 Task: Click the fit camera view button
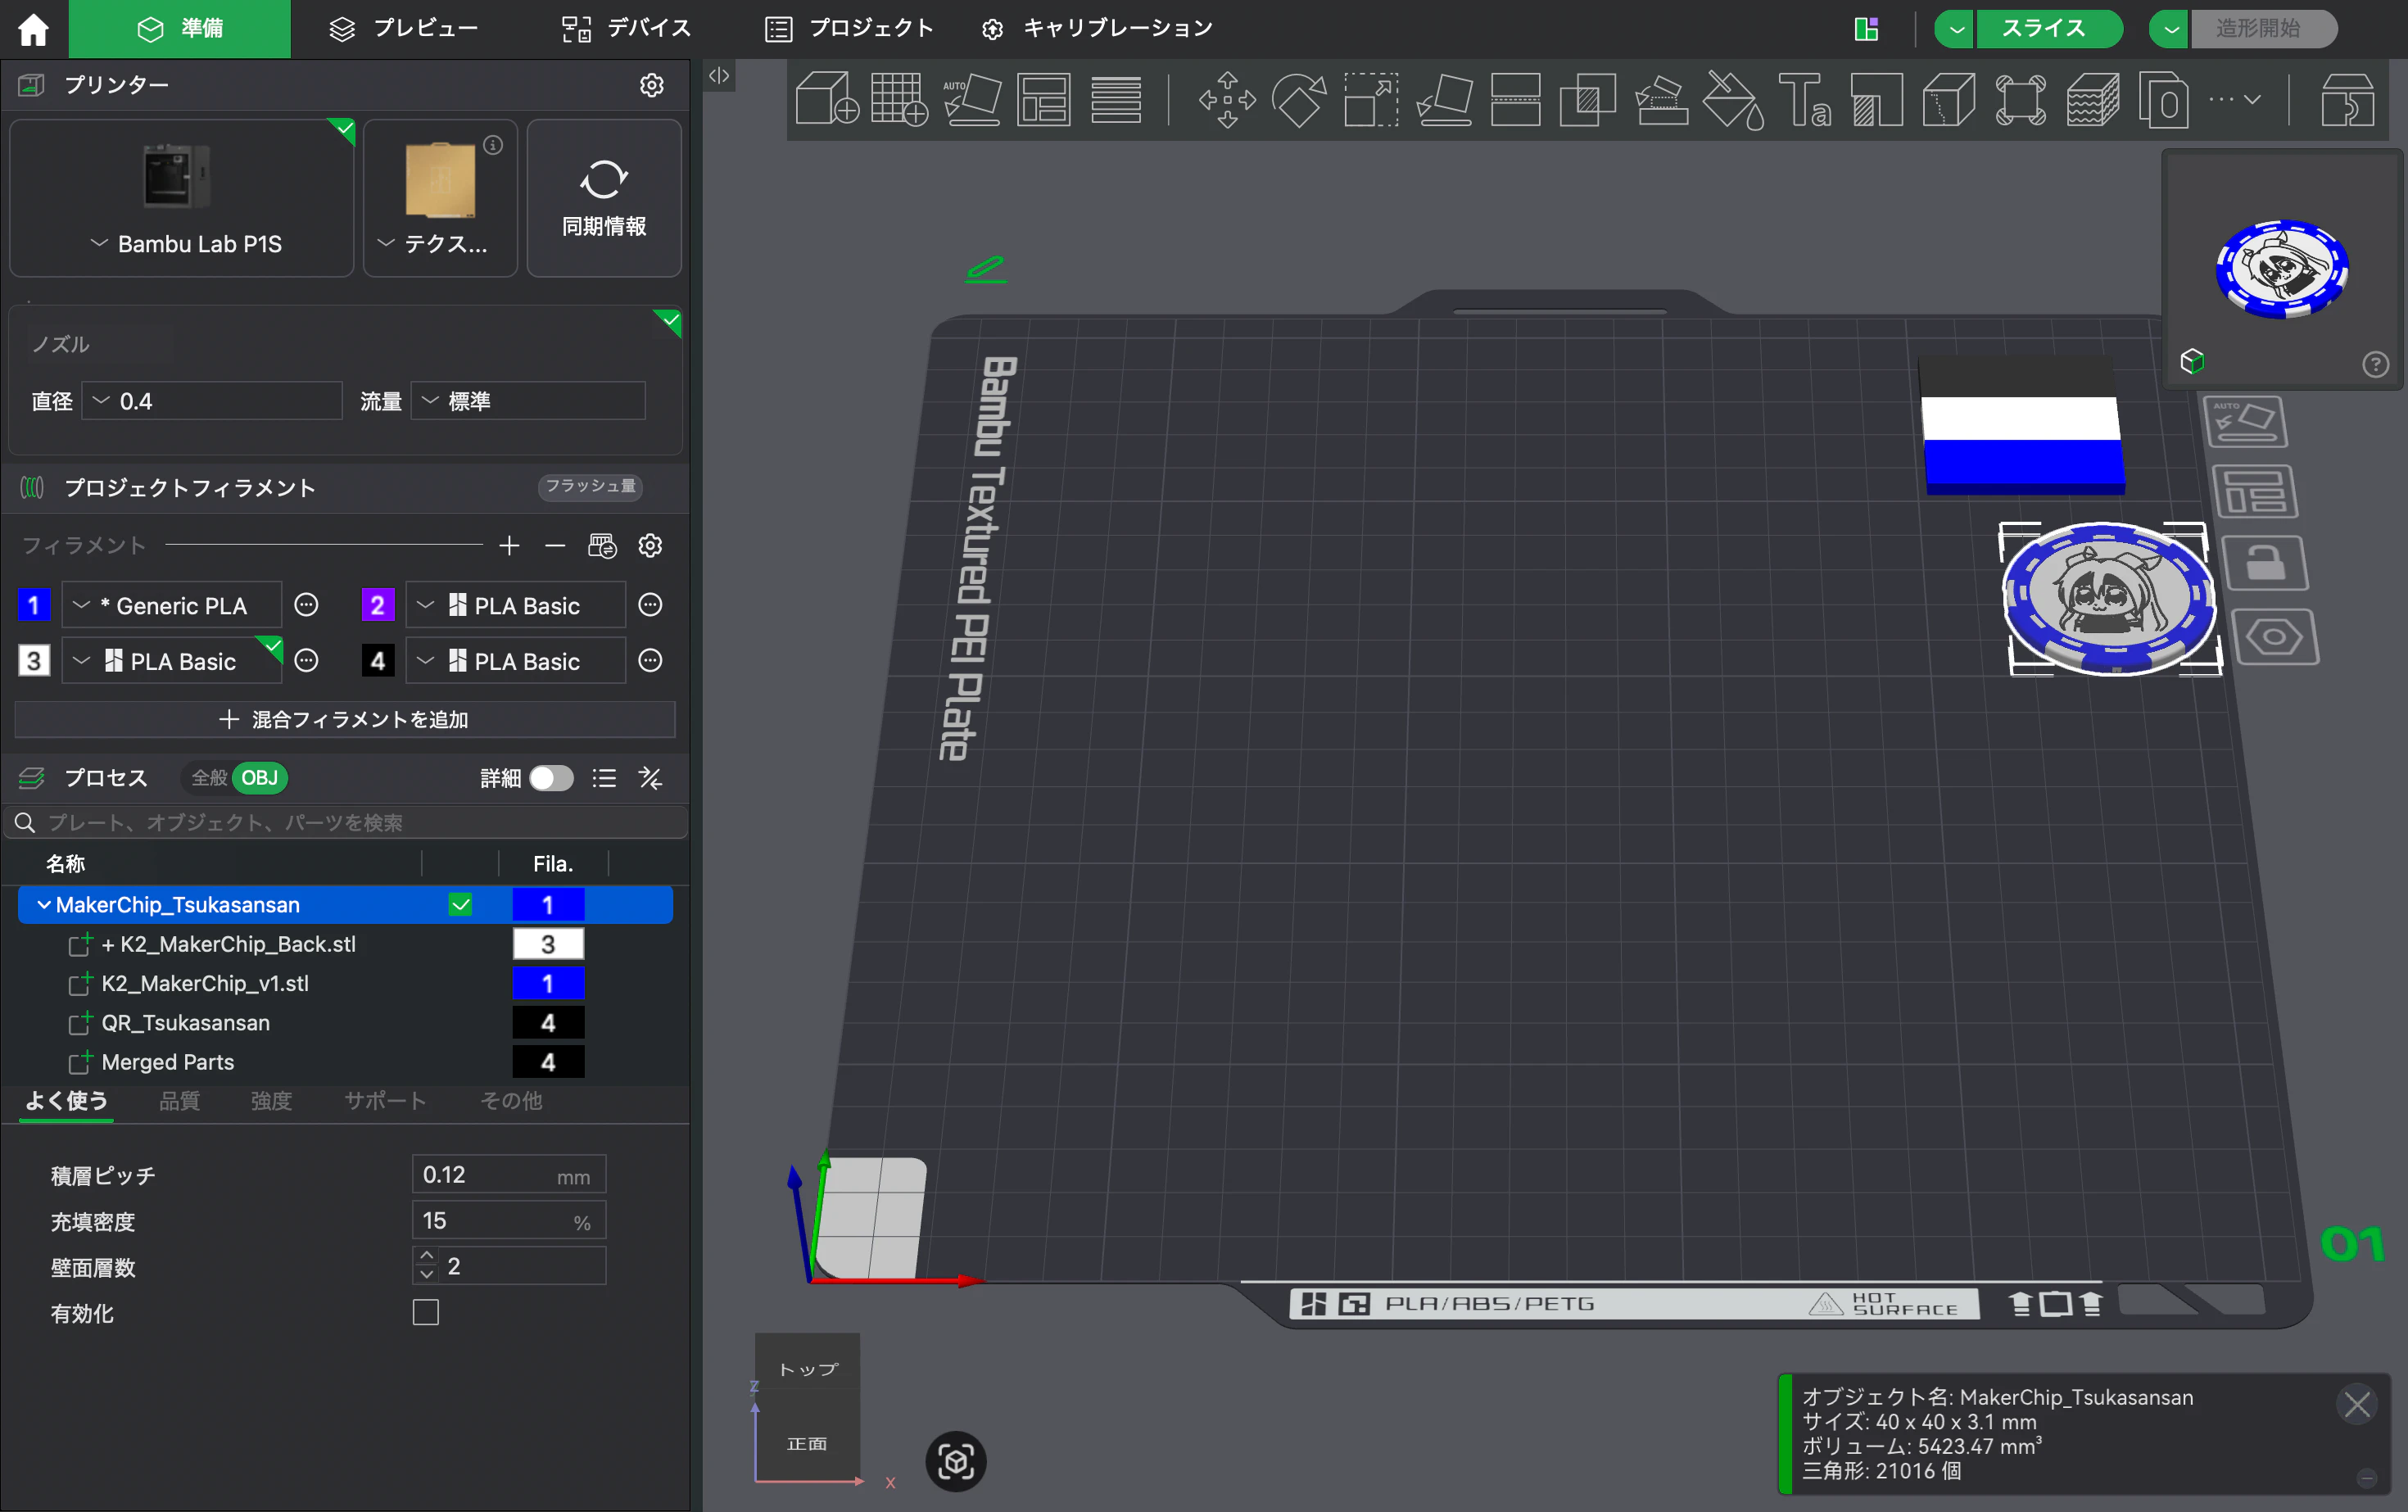coord(956,1461)
